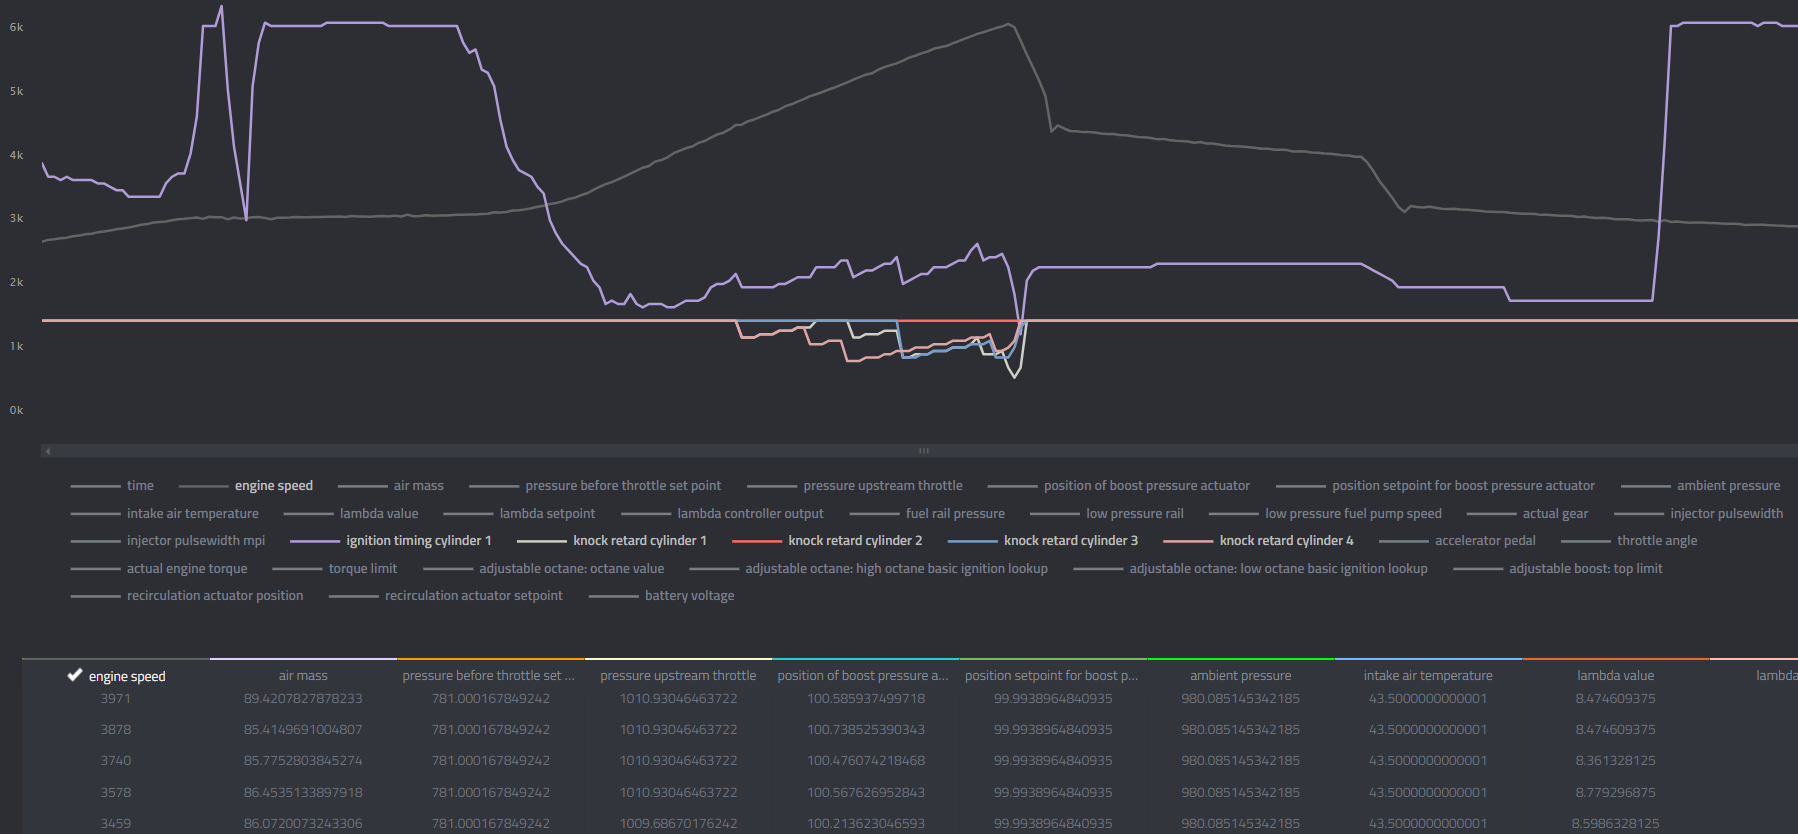This screenshot has width=1798, height=834.
Task: Select the ambient pressure column header
Action: (x=1240, y=676)
